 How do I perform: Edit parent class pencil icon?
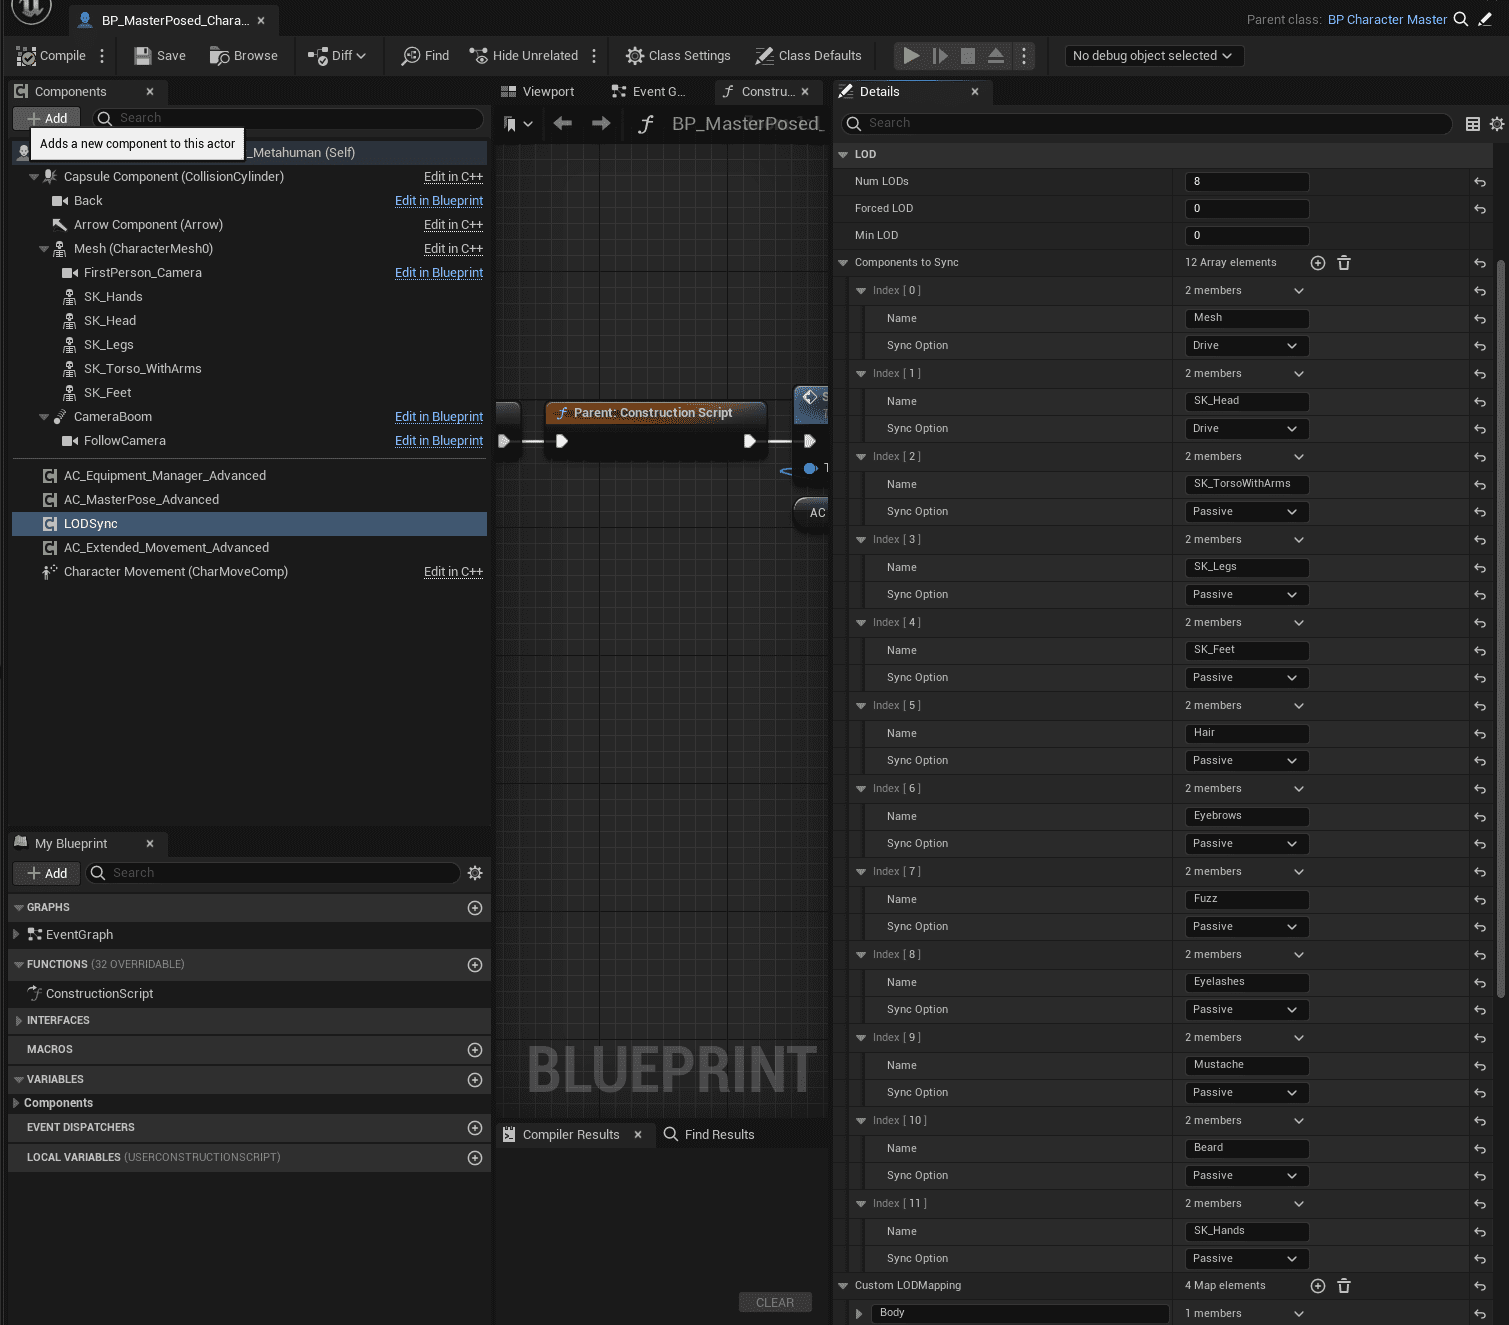pos(1485,19)
